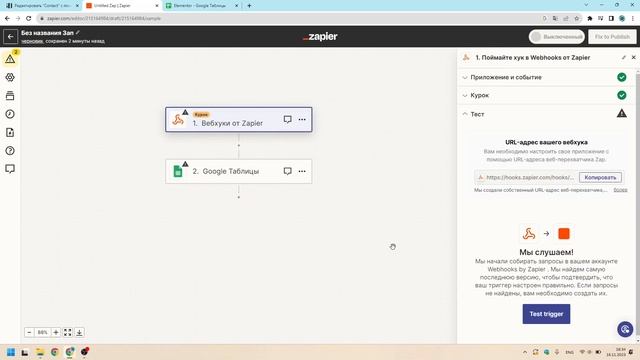Export Zap image download icon
Viewport: 640px width, 360px height.
tap(79, 332)
